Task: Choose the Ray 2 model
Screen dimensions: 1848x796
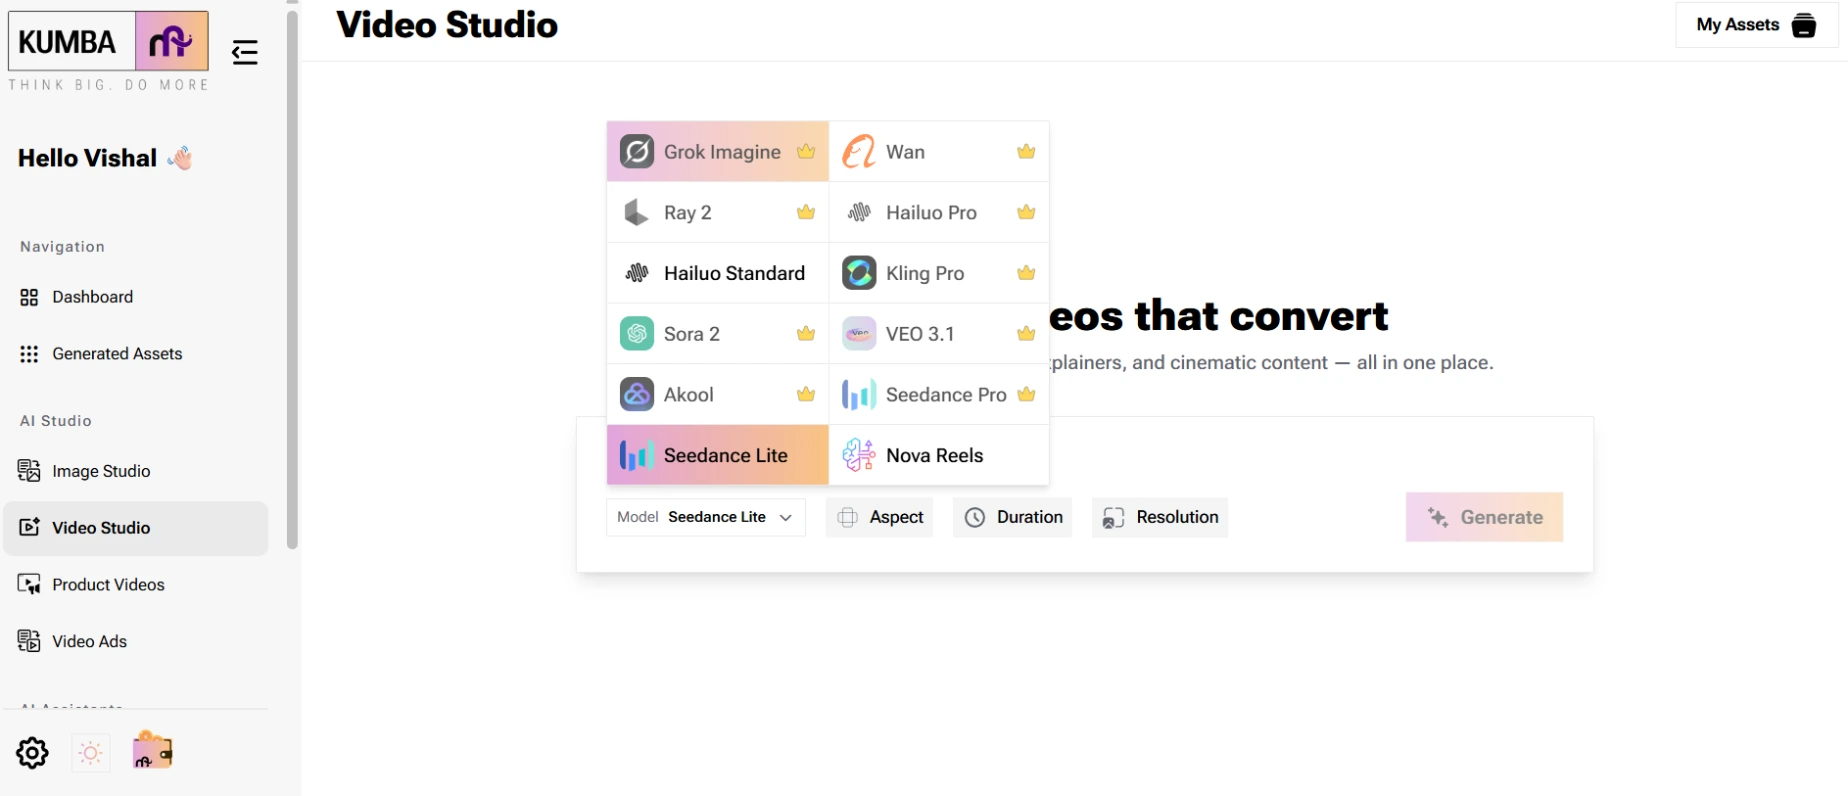Action: pyautogui.click(x=718, y=213)
